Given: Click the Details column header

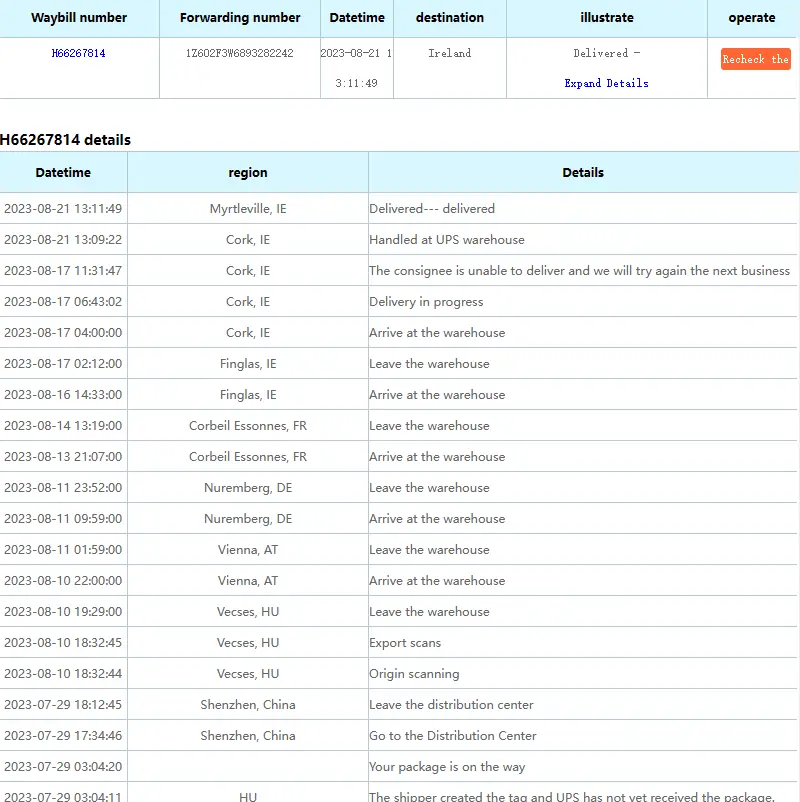Looking at the screenshot, I should [x=583, y=172].
